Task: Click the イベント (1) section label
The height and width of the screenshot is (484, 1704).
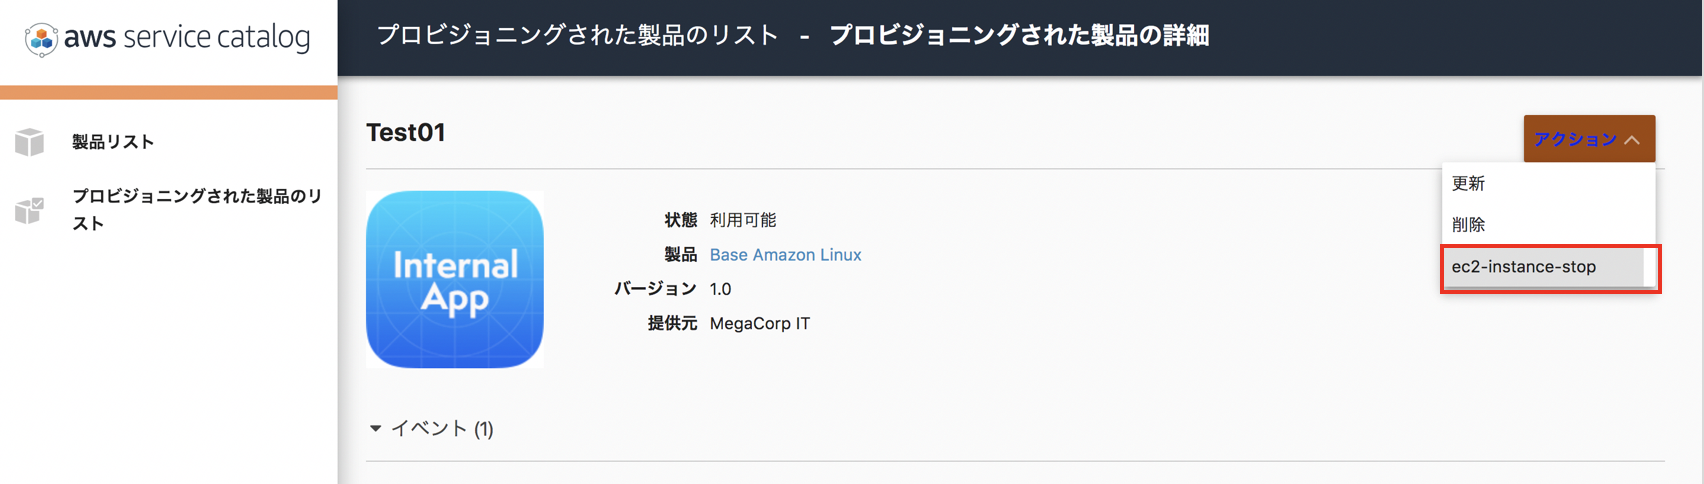Action: tap(442, 428)
